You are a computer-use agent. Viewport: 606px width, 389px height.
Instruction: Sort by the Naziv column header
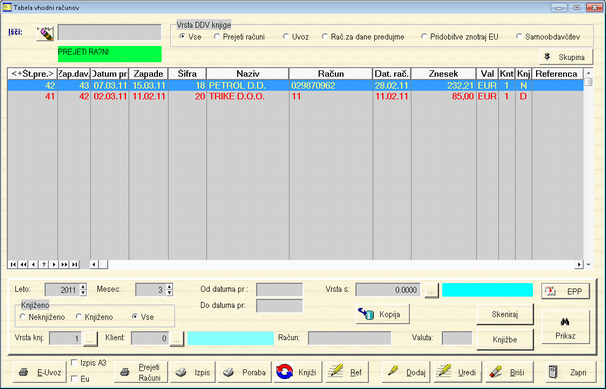point(248,73)
